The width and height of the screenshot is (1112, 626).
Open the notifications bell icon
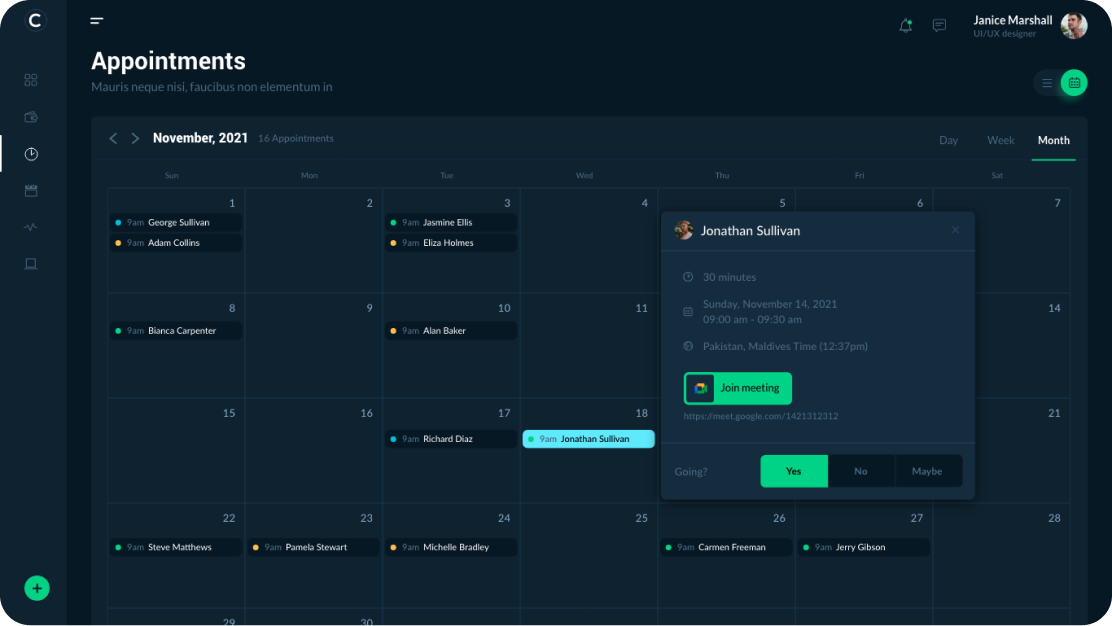905,26
